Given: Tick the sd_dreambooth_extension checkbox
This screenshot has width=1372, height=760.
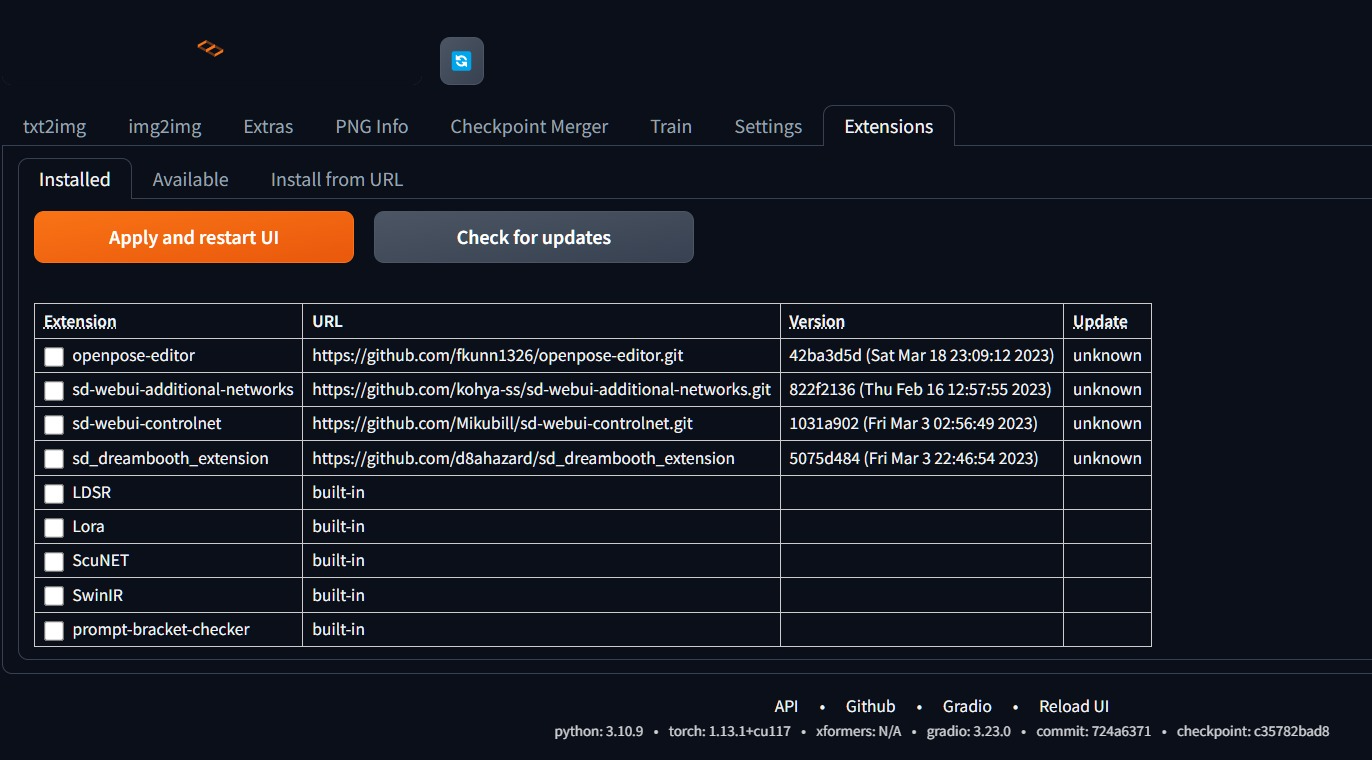Looking at the screenshot, I should [53, 459].
